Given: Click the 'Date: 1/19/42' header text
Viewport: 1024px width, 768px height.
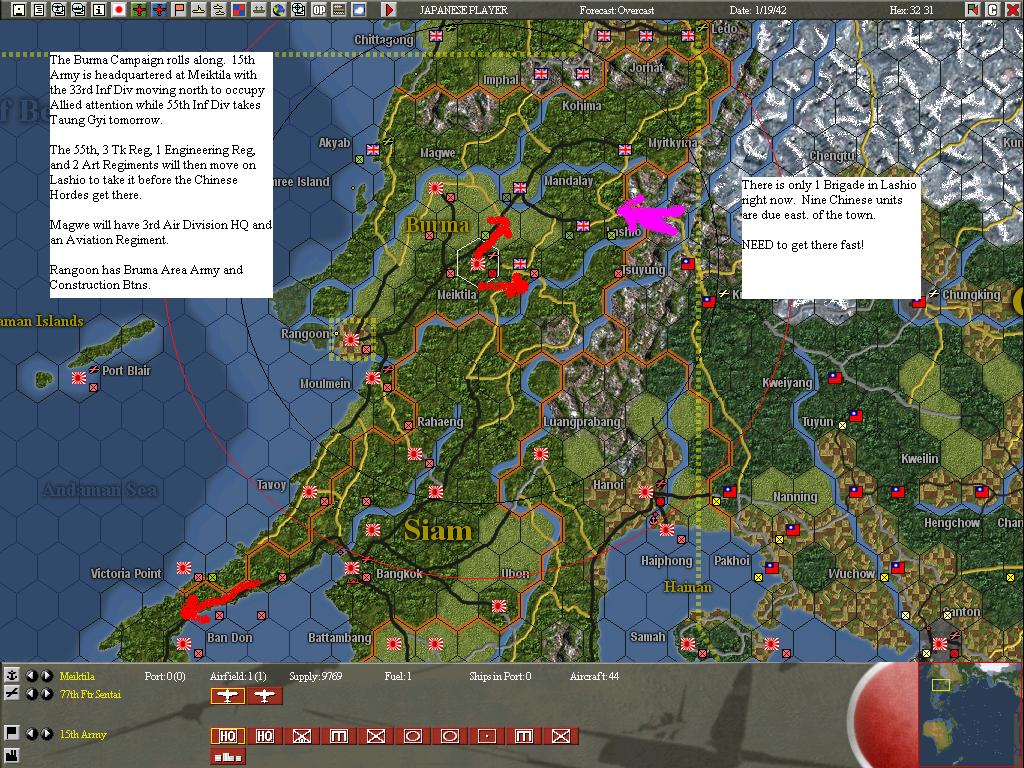Looking at the screenshot, I should coord(760,10).
